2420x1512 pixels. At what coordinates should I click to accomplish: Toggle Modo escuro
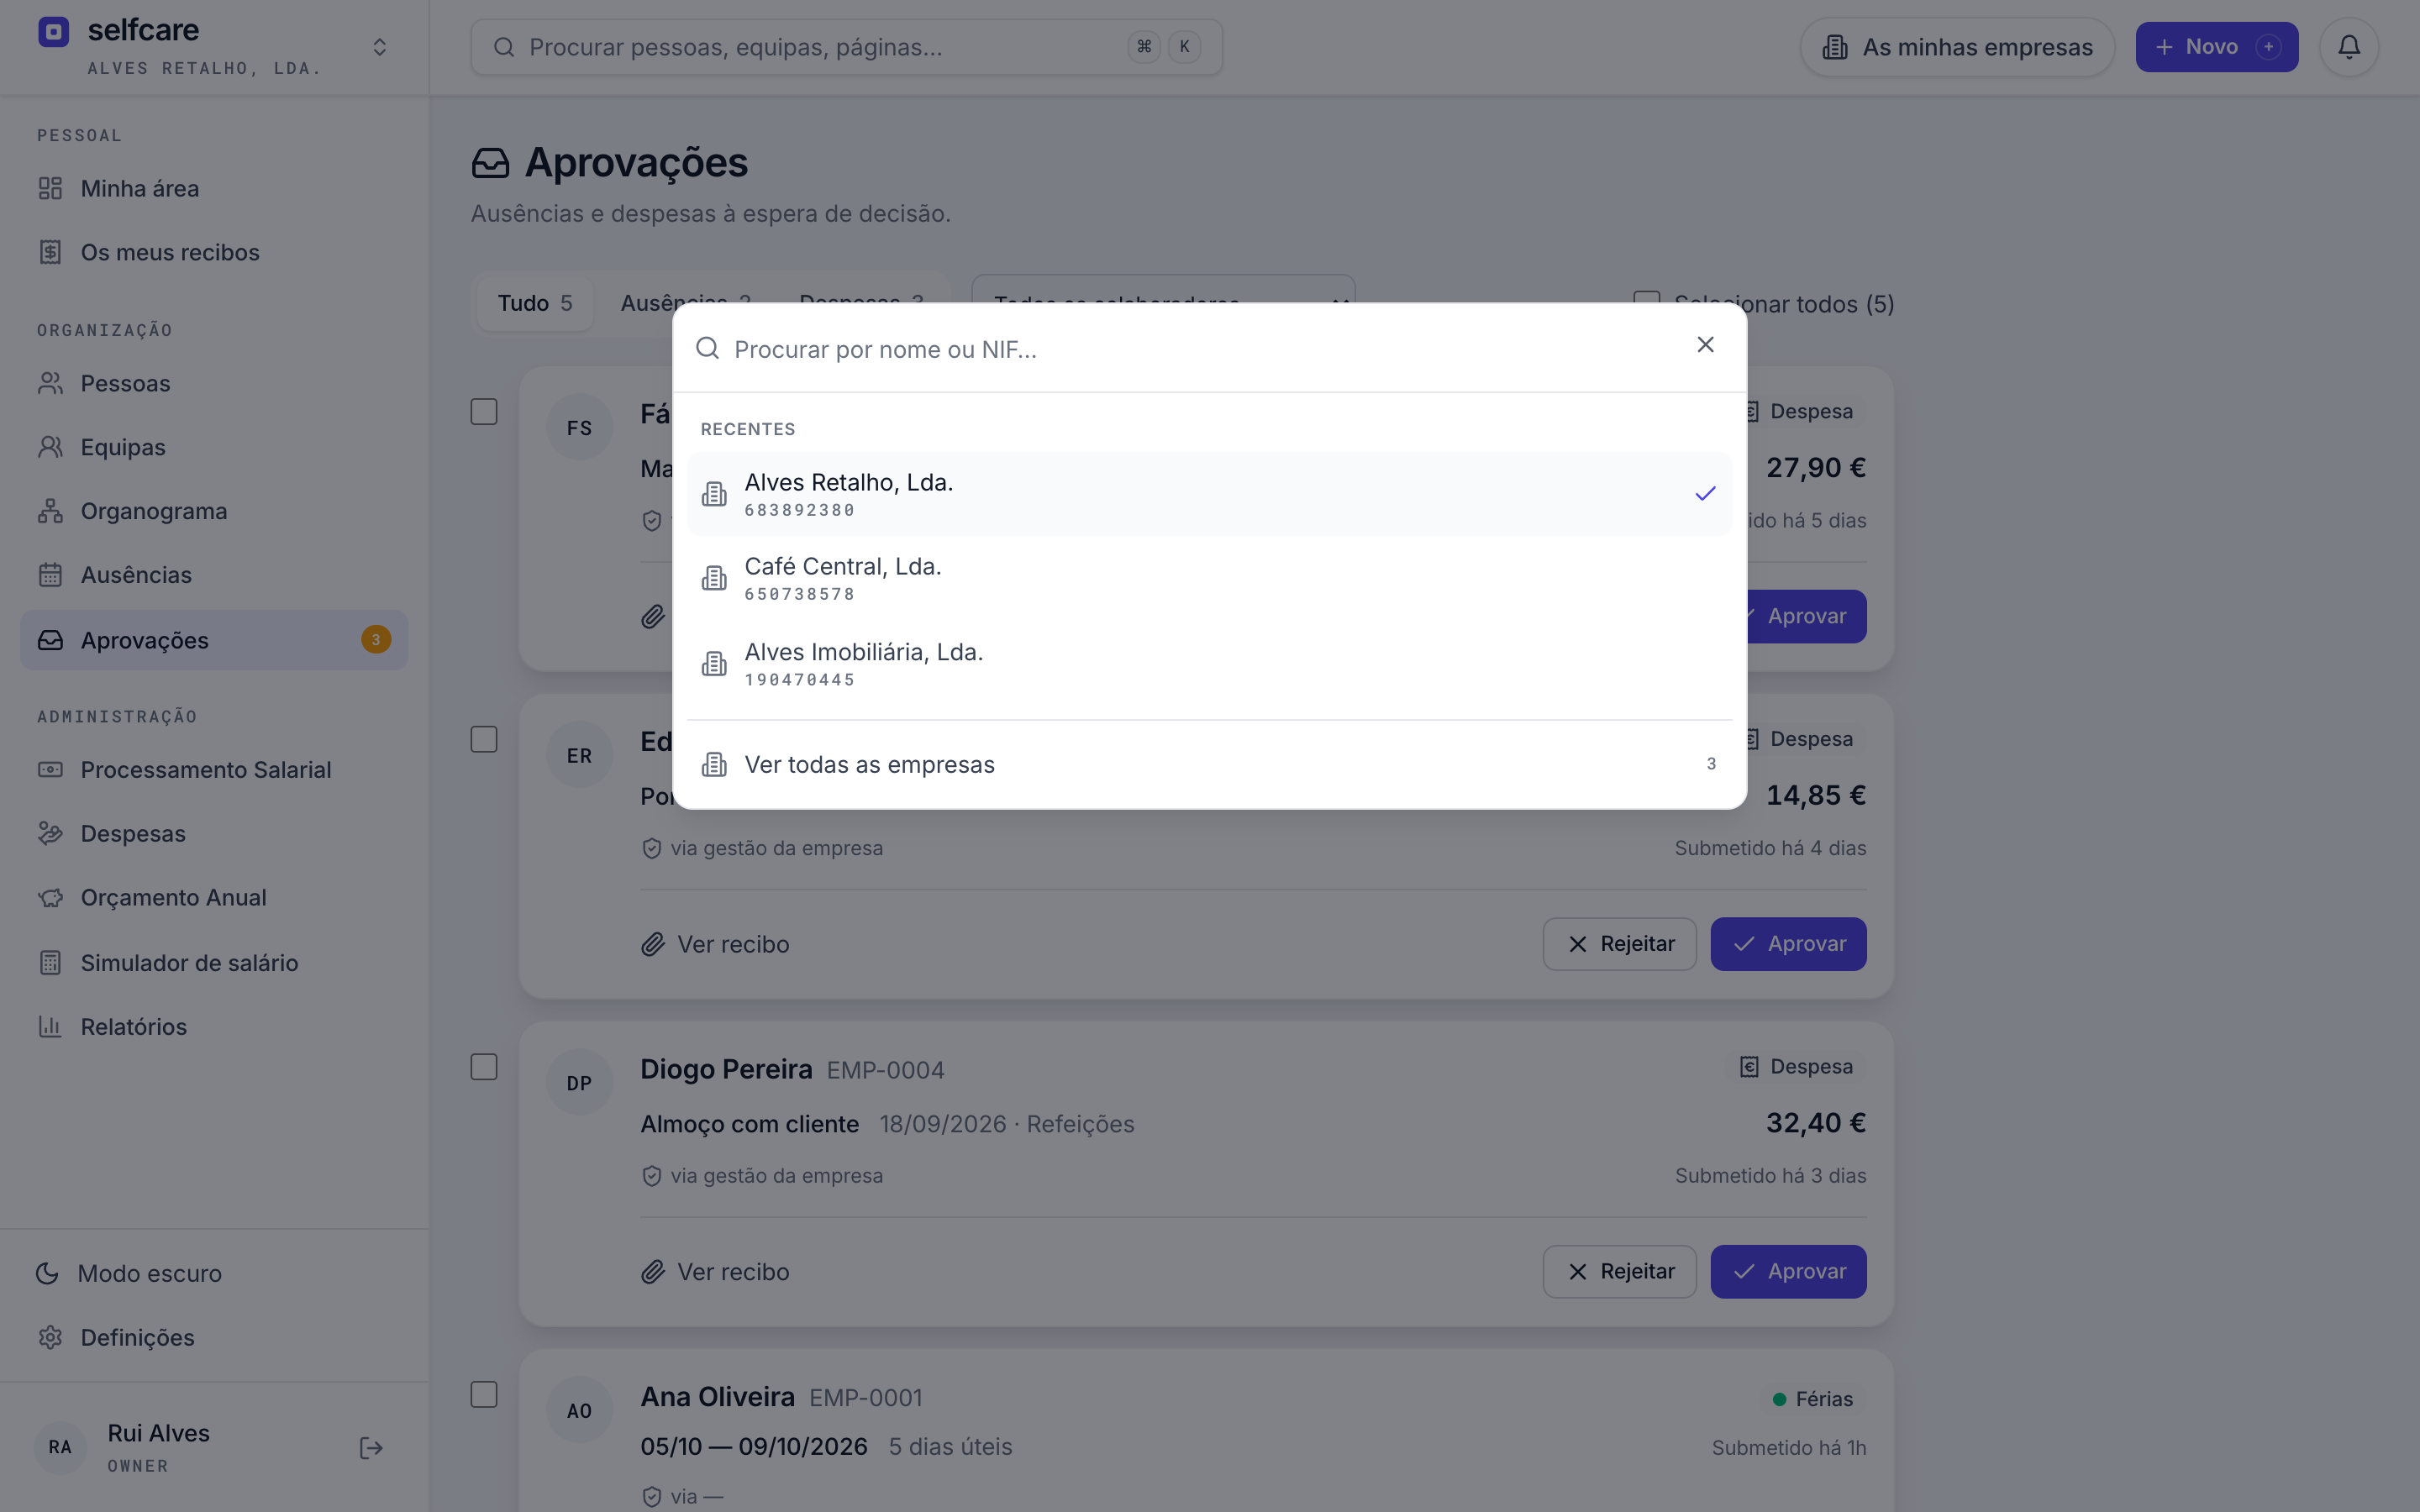(x=214, y=1273)
